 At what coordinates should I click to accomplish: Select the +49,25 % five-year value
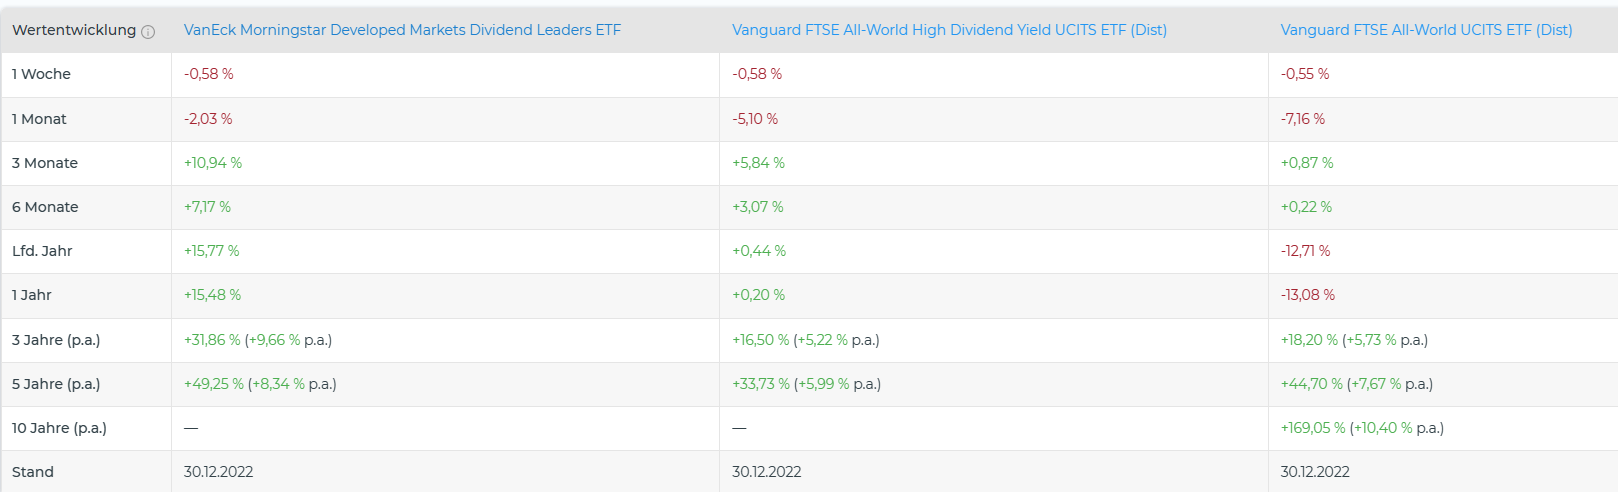(214, 384)
